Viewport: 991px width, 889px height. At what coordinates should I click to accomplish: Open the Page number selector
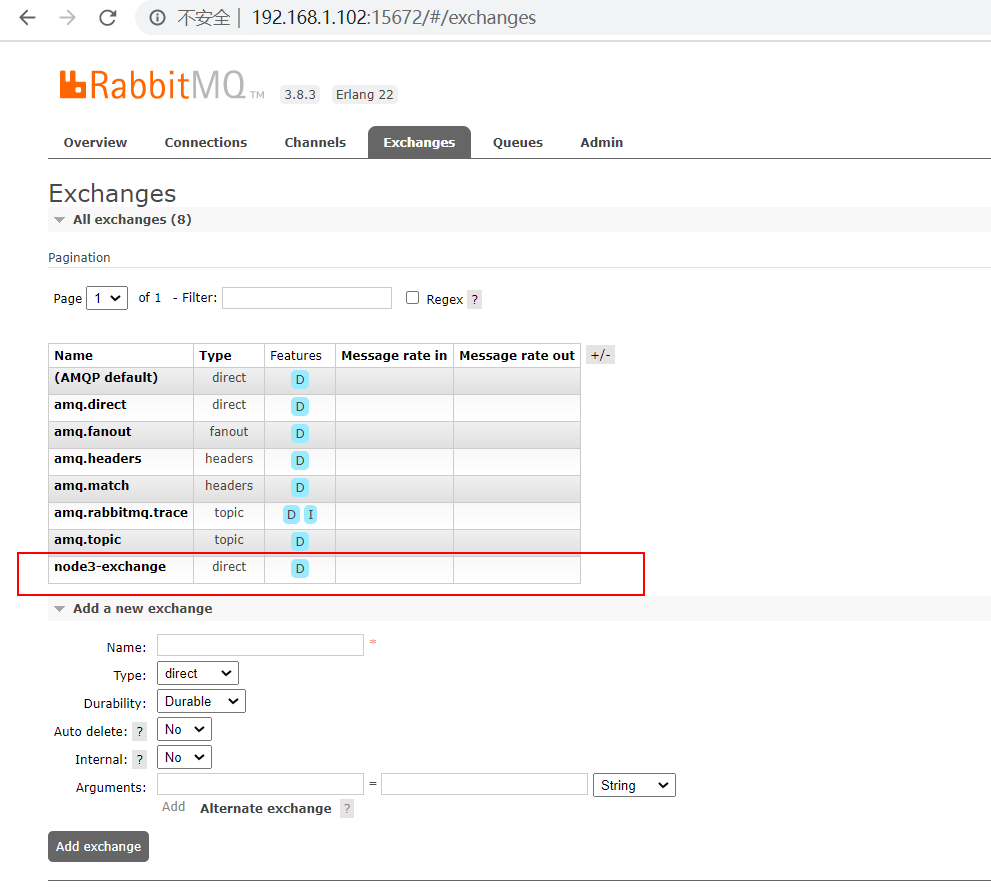pyautogui.click(x=106, y=298)
